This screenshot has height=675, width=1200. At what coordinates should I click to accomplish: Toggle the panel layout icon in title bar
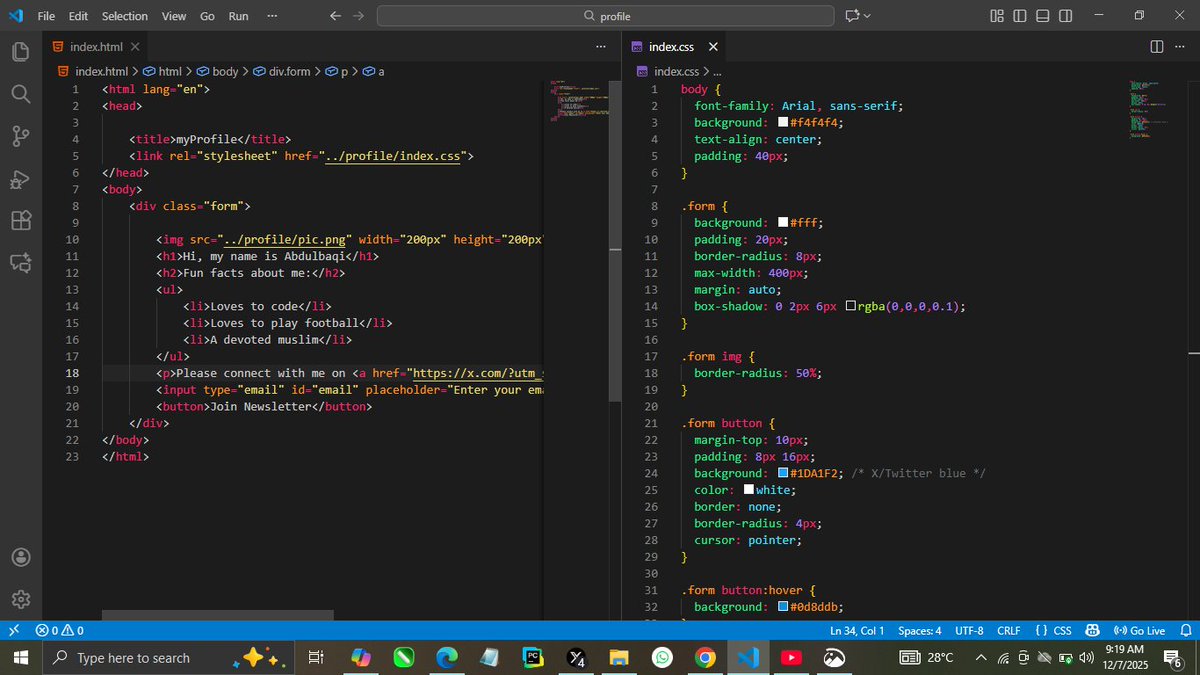(1041, 16)
